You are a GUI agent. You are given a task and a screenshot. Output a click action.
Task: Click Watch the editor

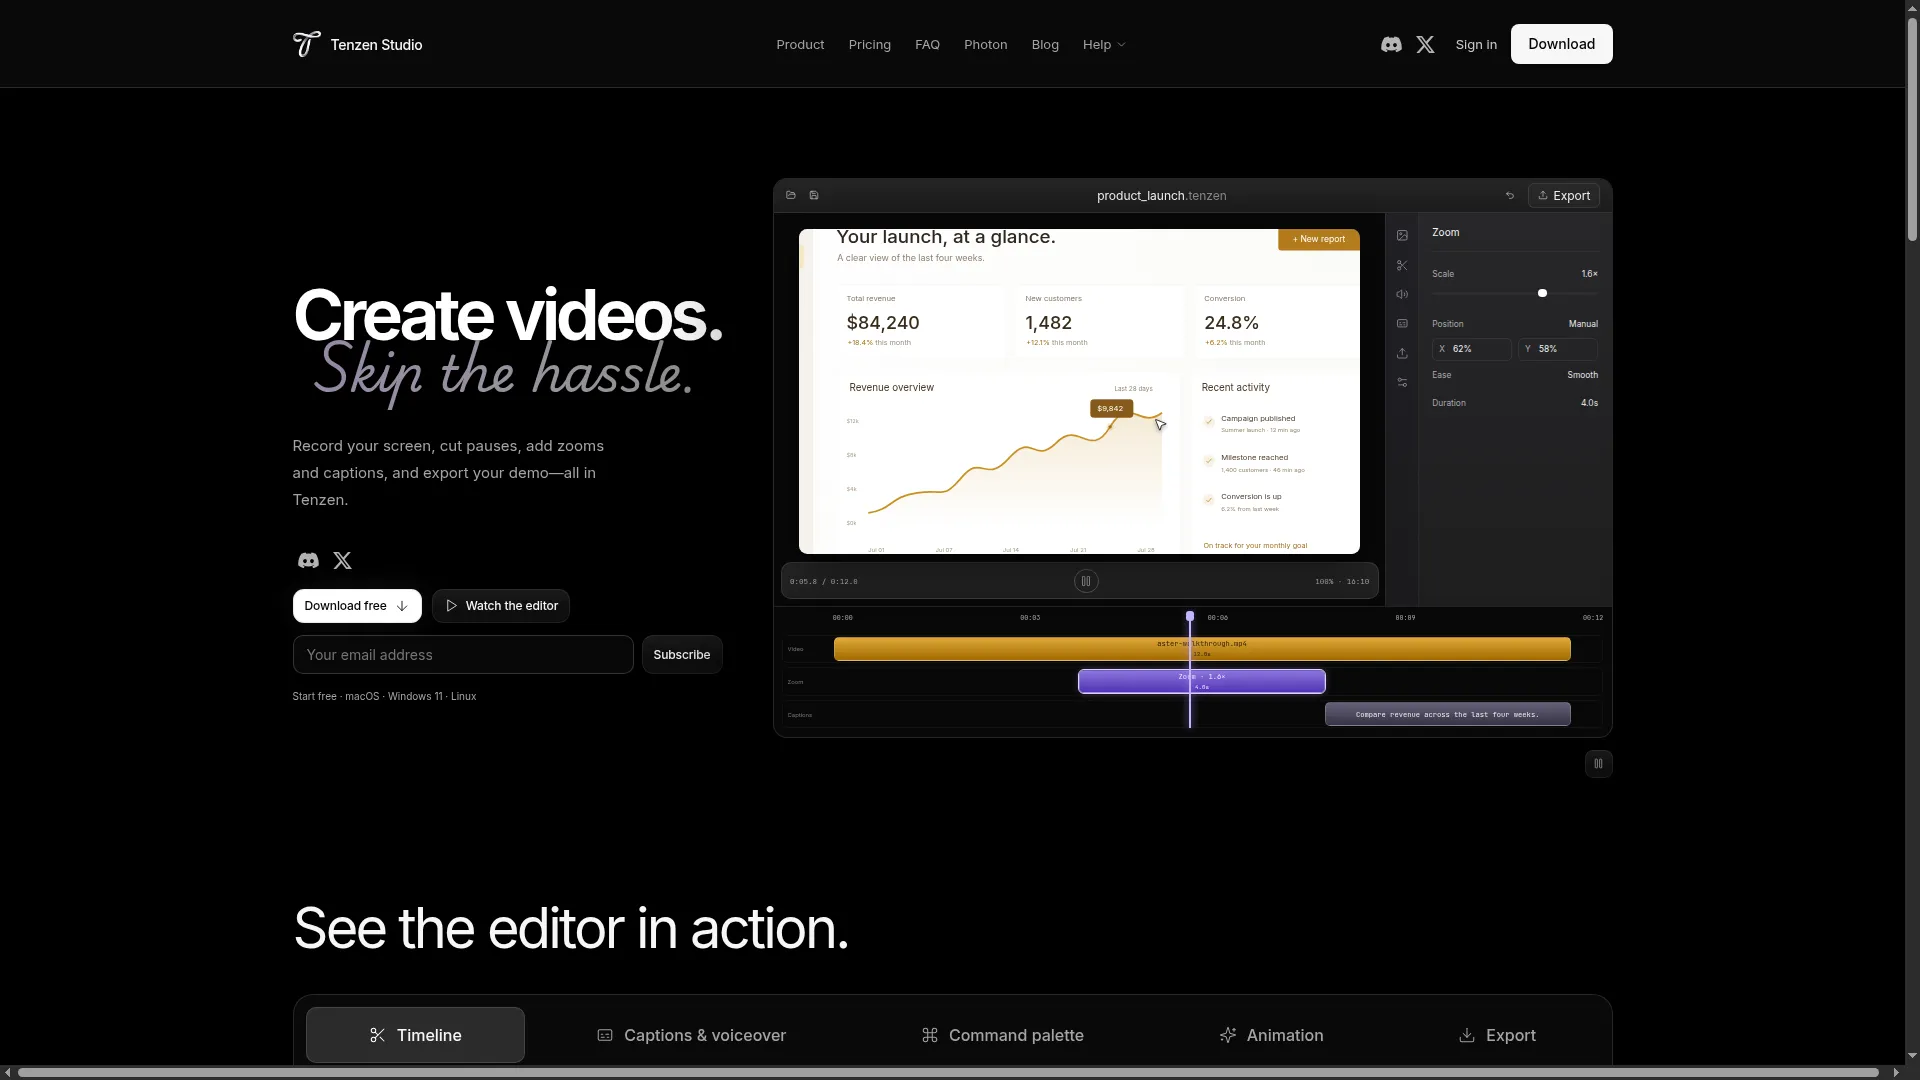click(501, 606)
